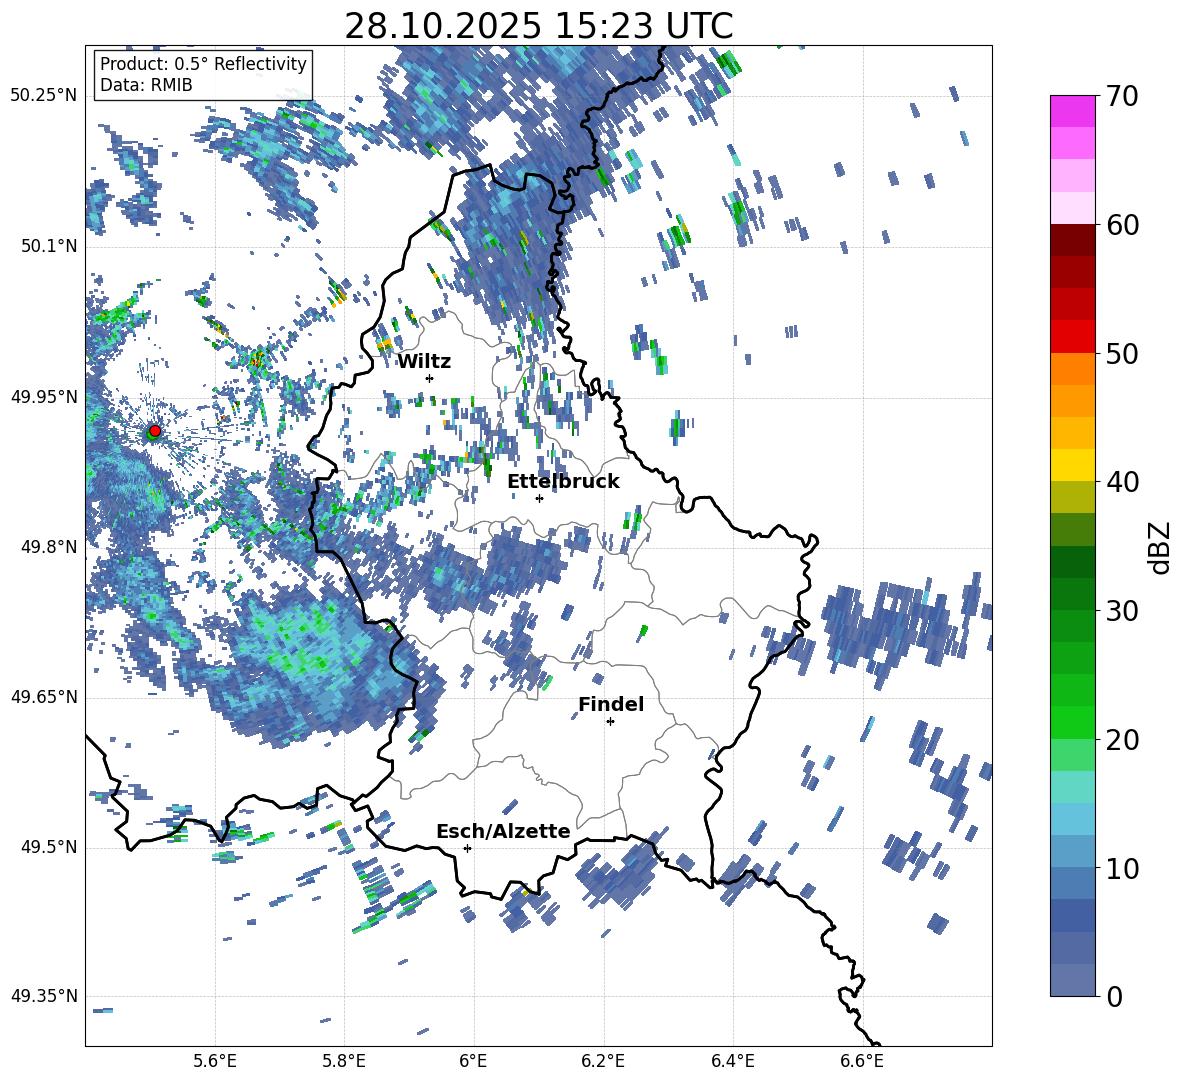
Task: Click the 49.5°N latitude label
Action: point(50,847)
